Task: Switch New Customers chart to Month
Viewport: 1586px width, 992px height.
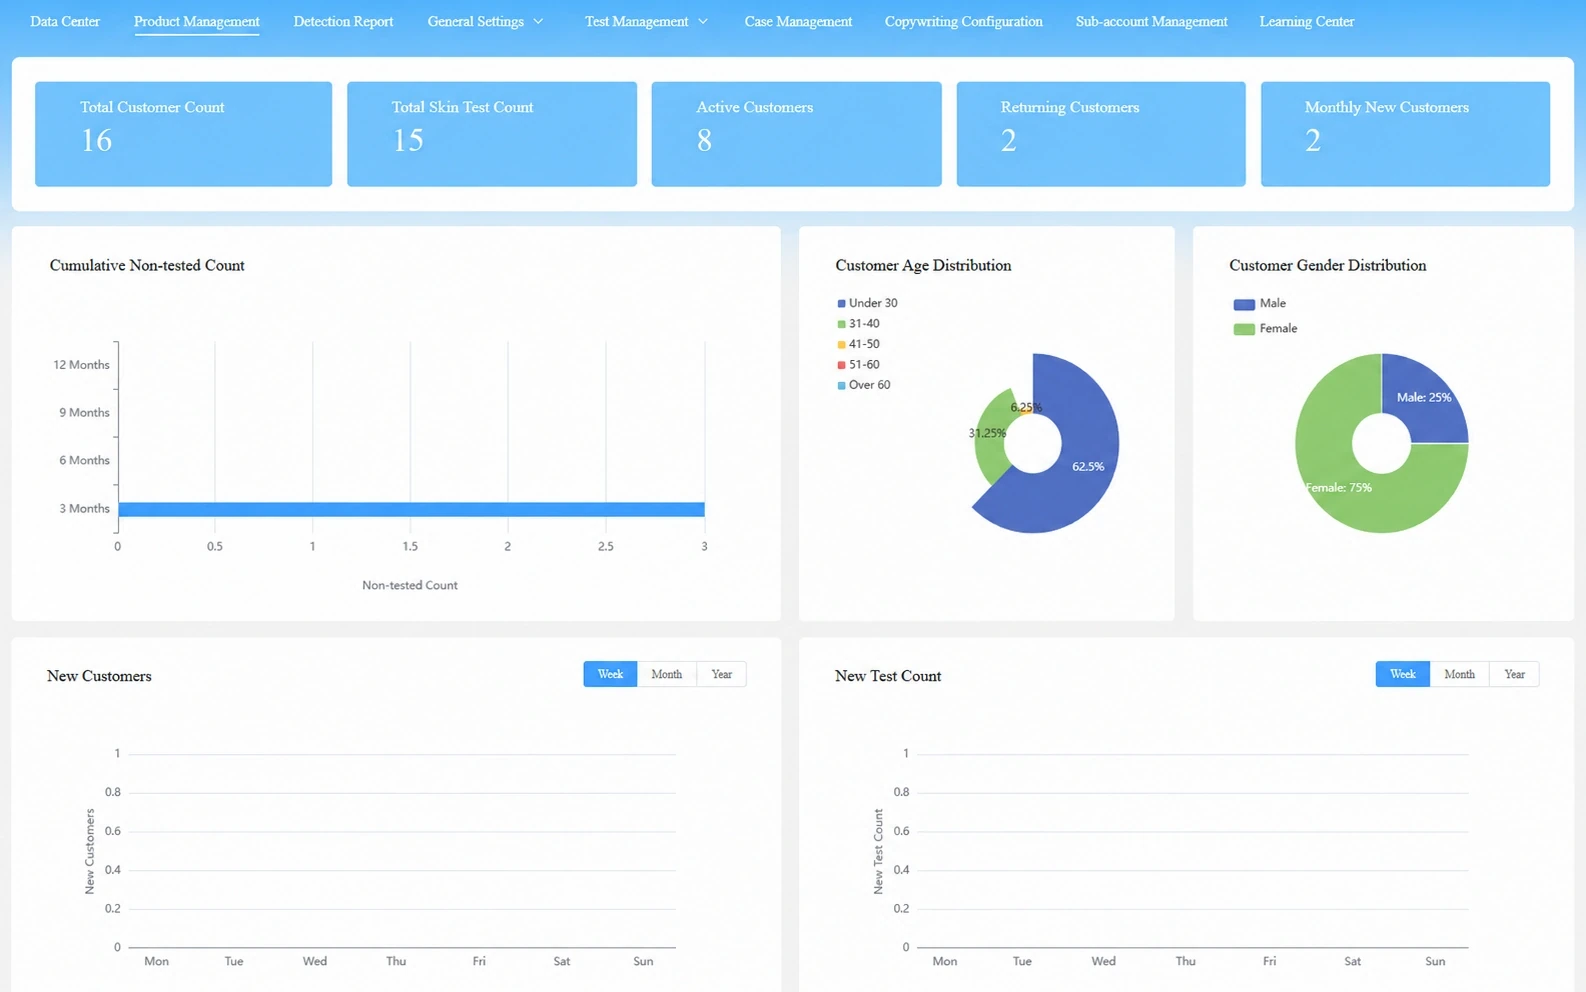Action: 666,674
